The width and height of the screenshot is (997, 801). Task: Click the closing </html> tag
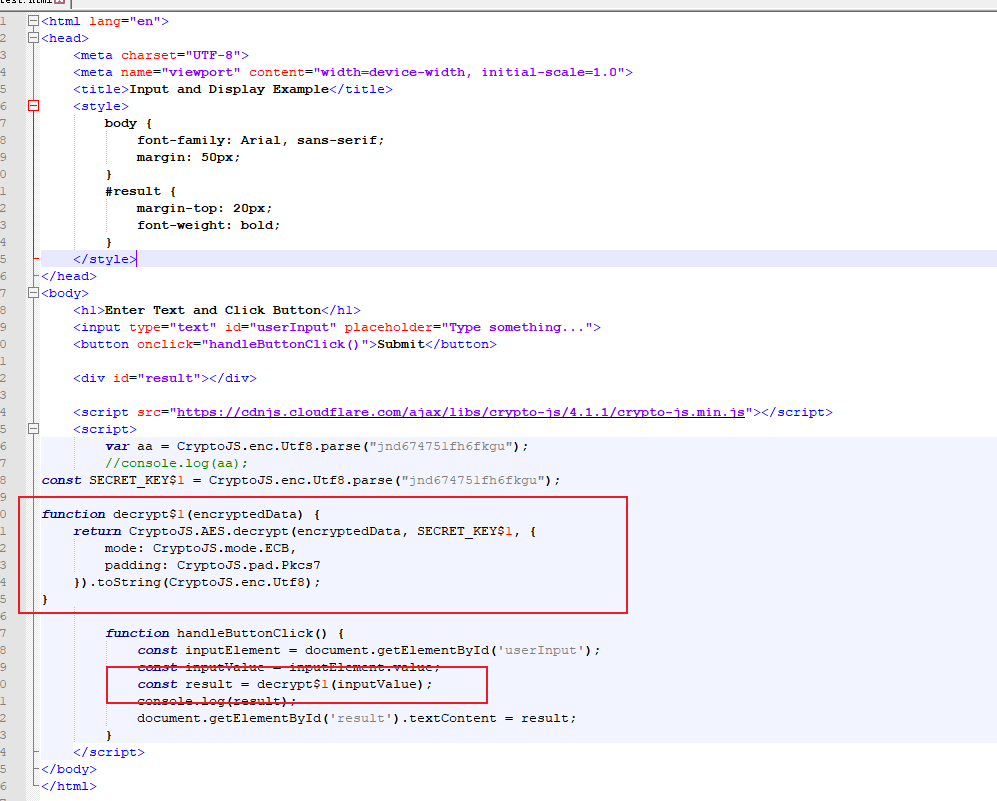(69, 786)
